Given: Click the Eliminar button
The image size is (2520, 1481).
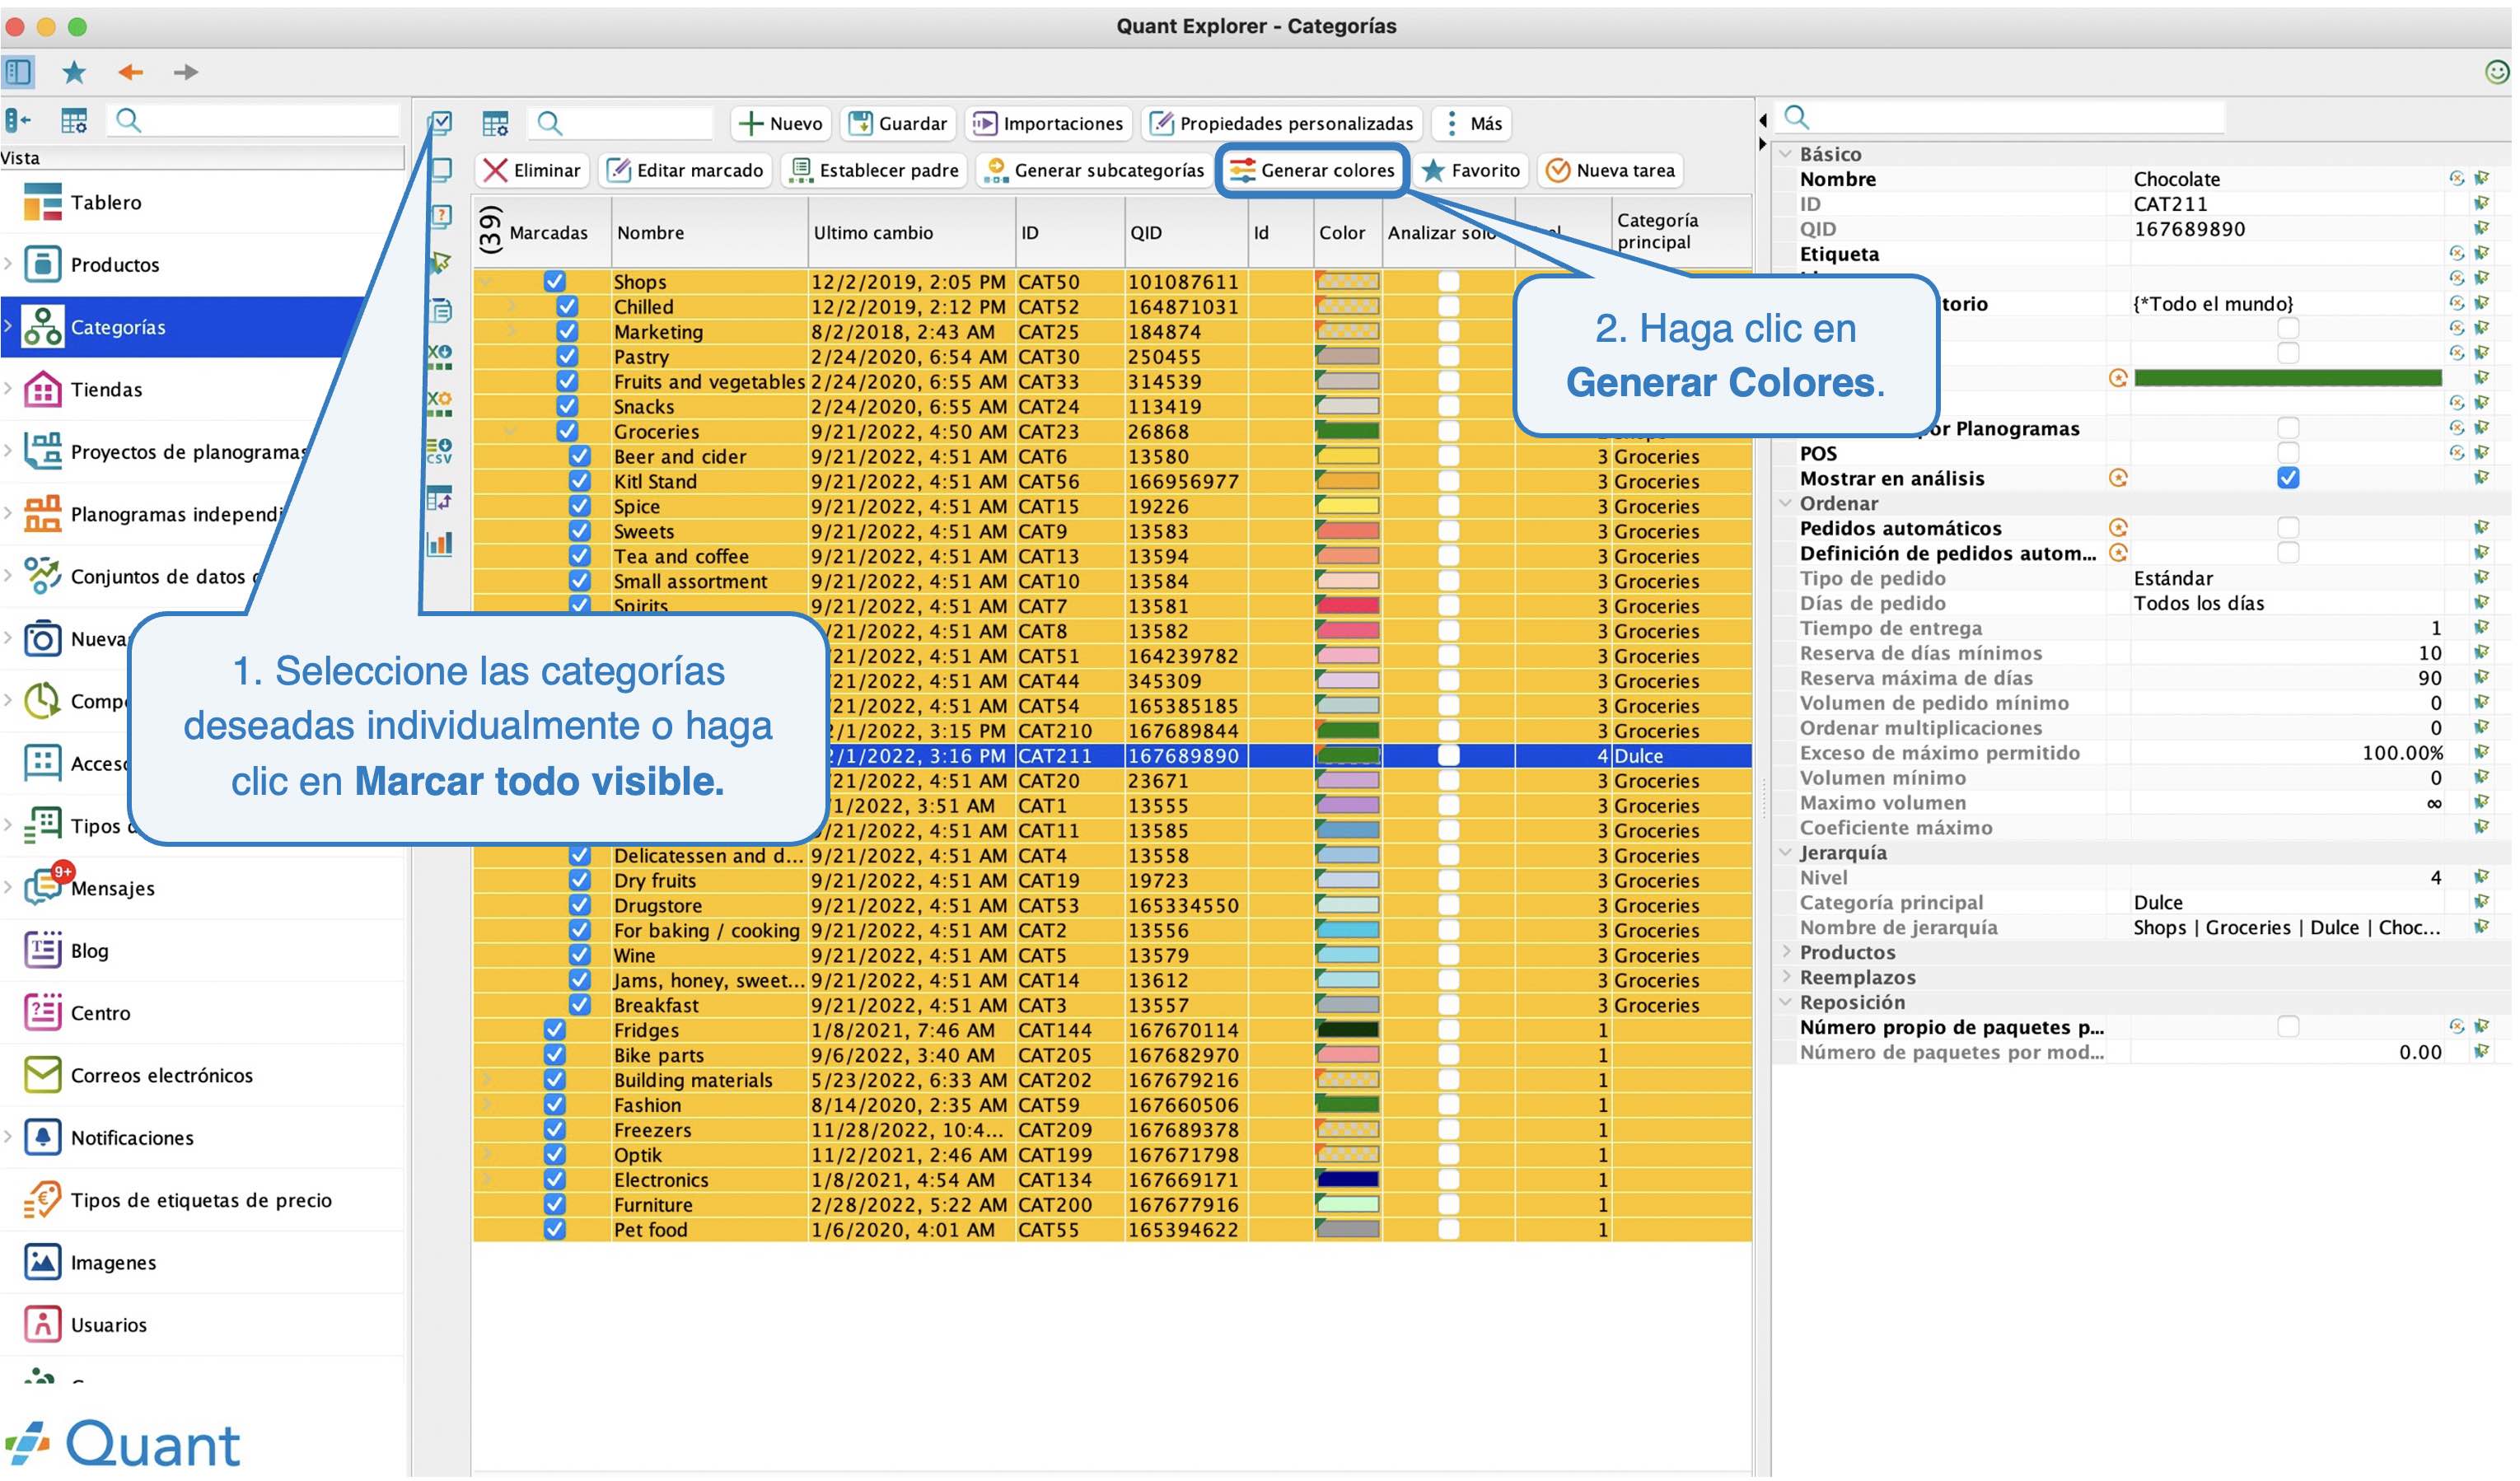Looking at the screenshot, I should (532, 170).
